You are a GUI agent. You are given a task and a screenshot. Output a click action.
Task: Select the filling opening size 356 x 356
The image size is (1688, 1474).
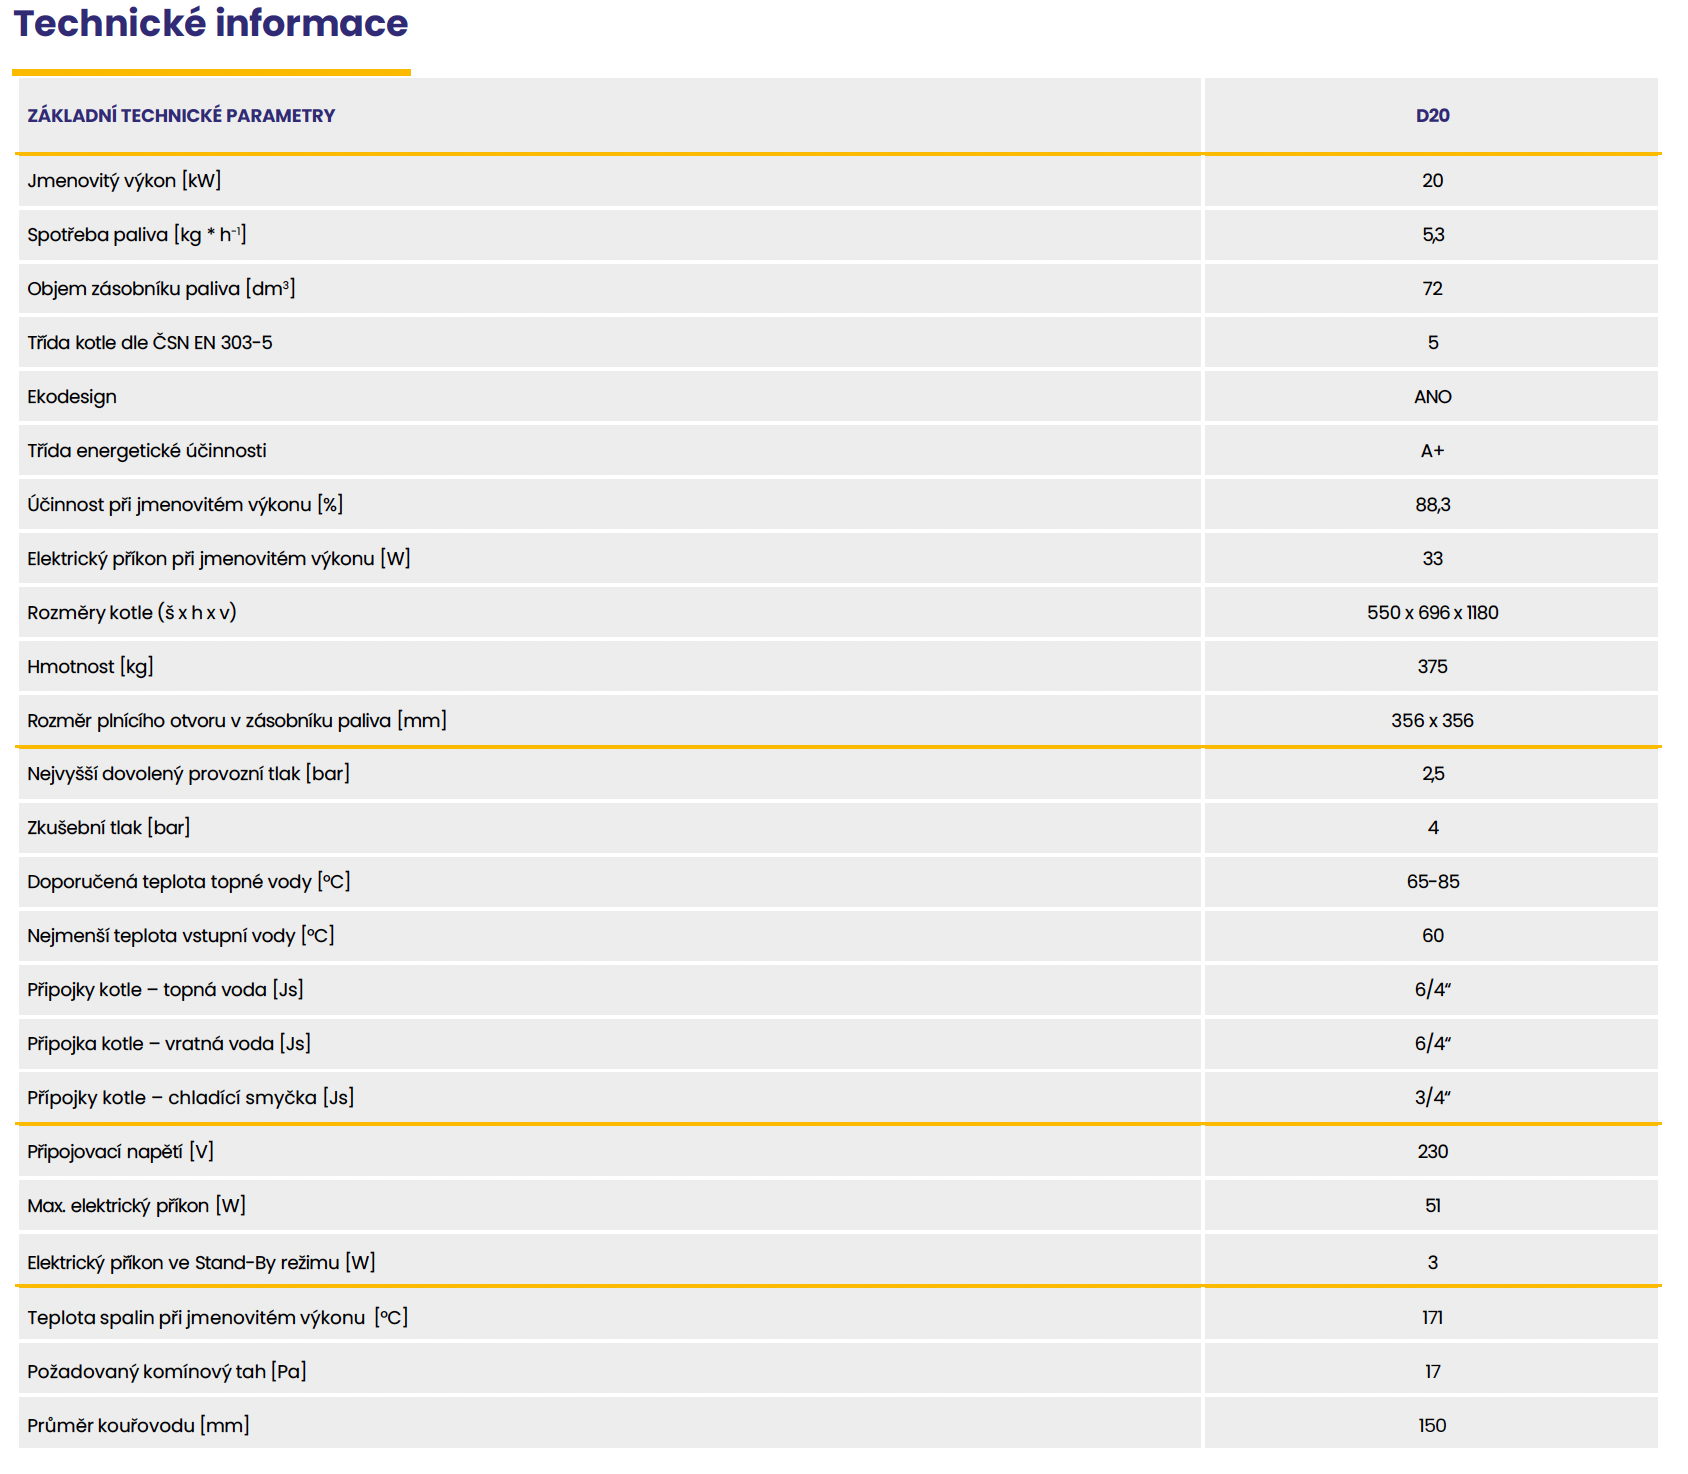pyautogui.click(x=1432, y=721)
